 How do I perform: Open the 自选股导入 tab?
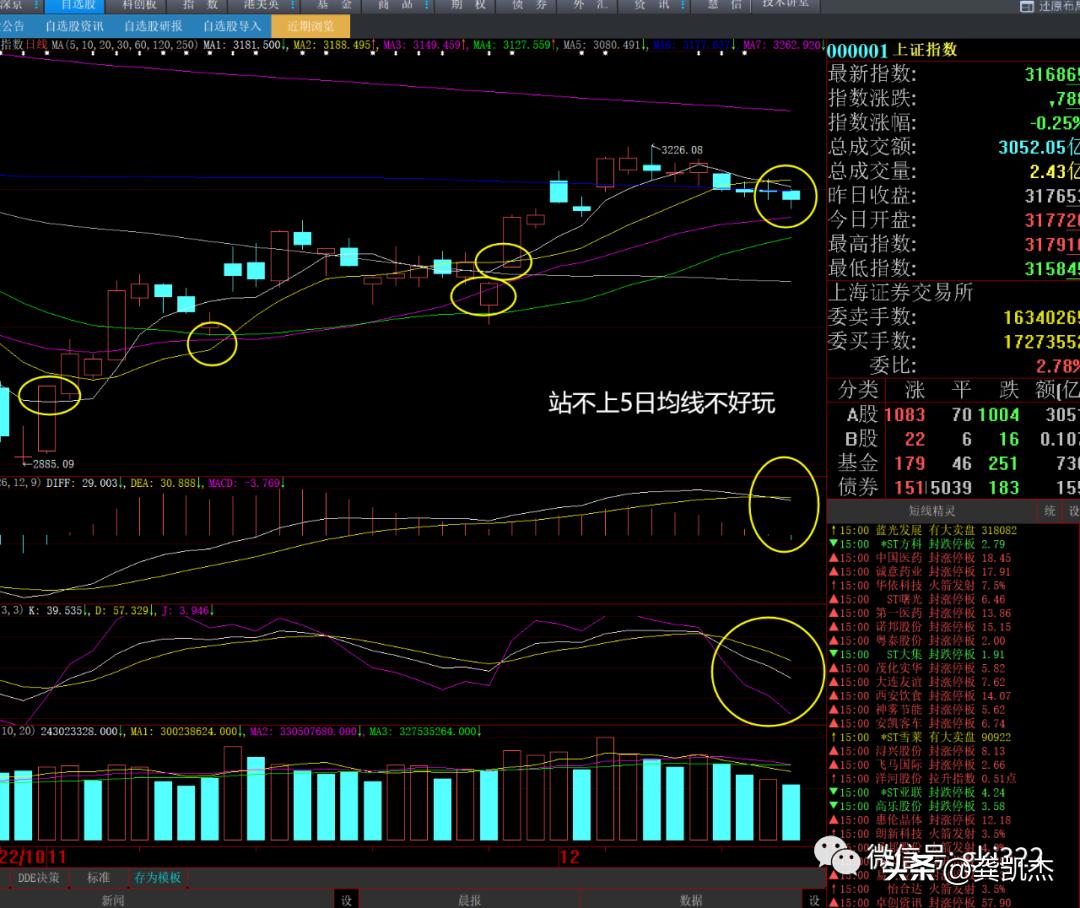pos(231,26)
